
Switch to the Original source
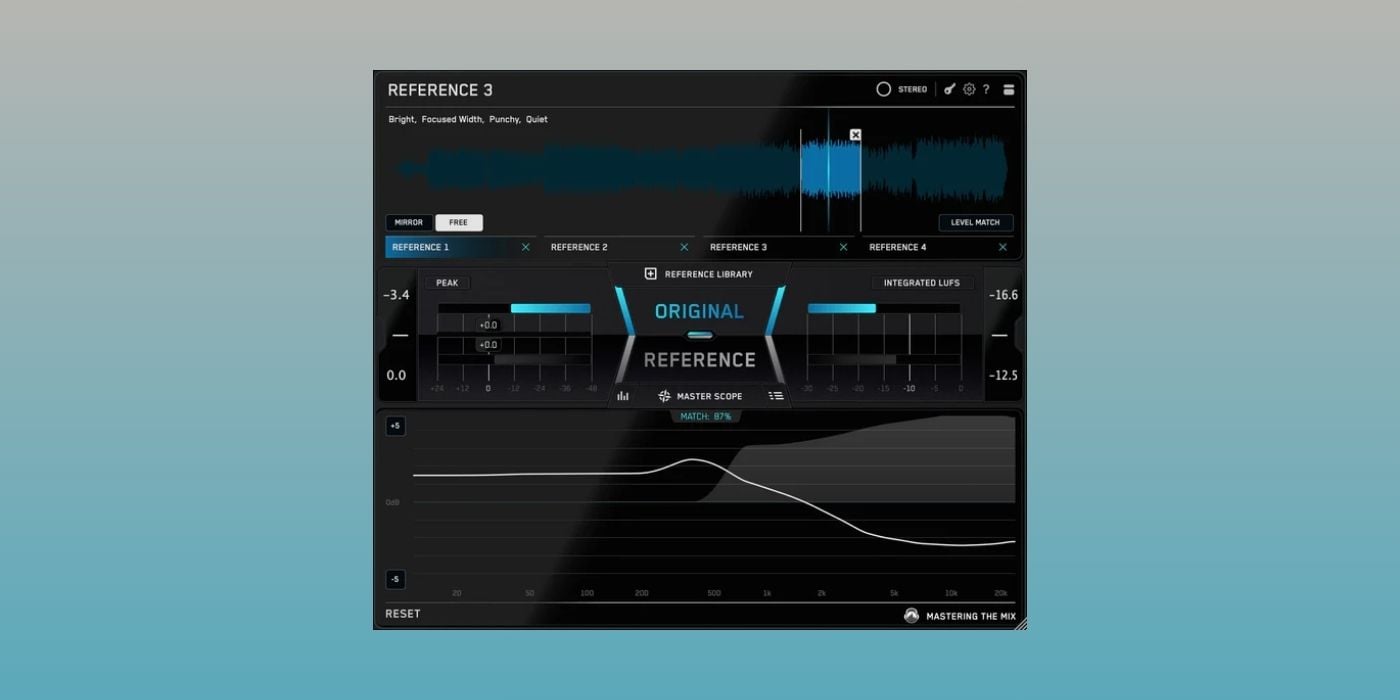[x=699, y=311]
